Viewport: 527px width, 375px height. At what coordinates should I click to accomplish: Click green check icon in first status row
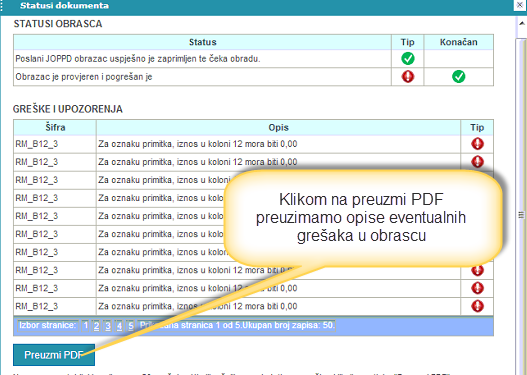pyautogui.click(x=408, y=59)
